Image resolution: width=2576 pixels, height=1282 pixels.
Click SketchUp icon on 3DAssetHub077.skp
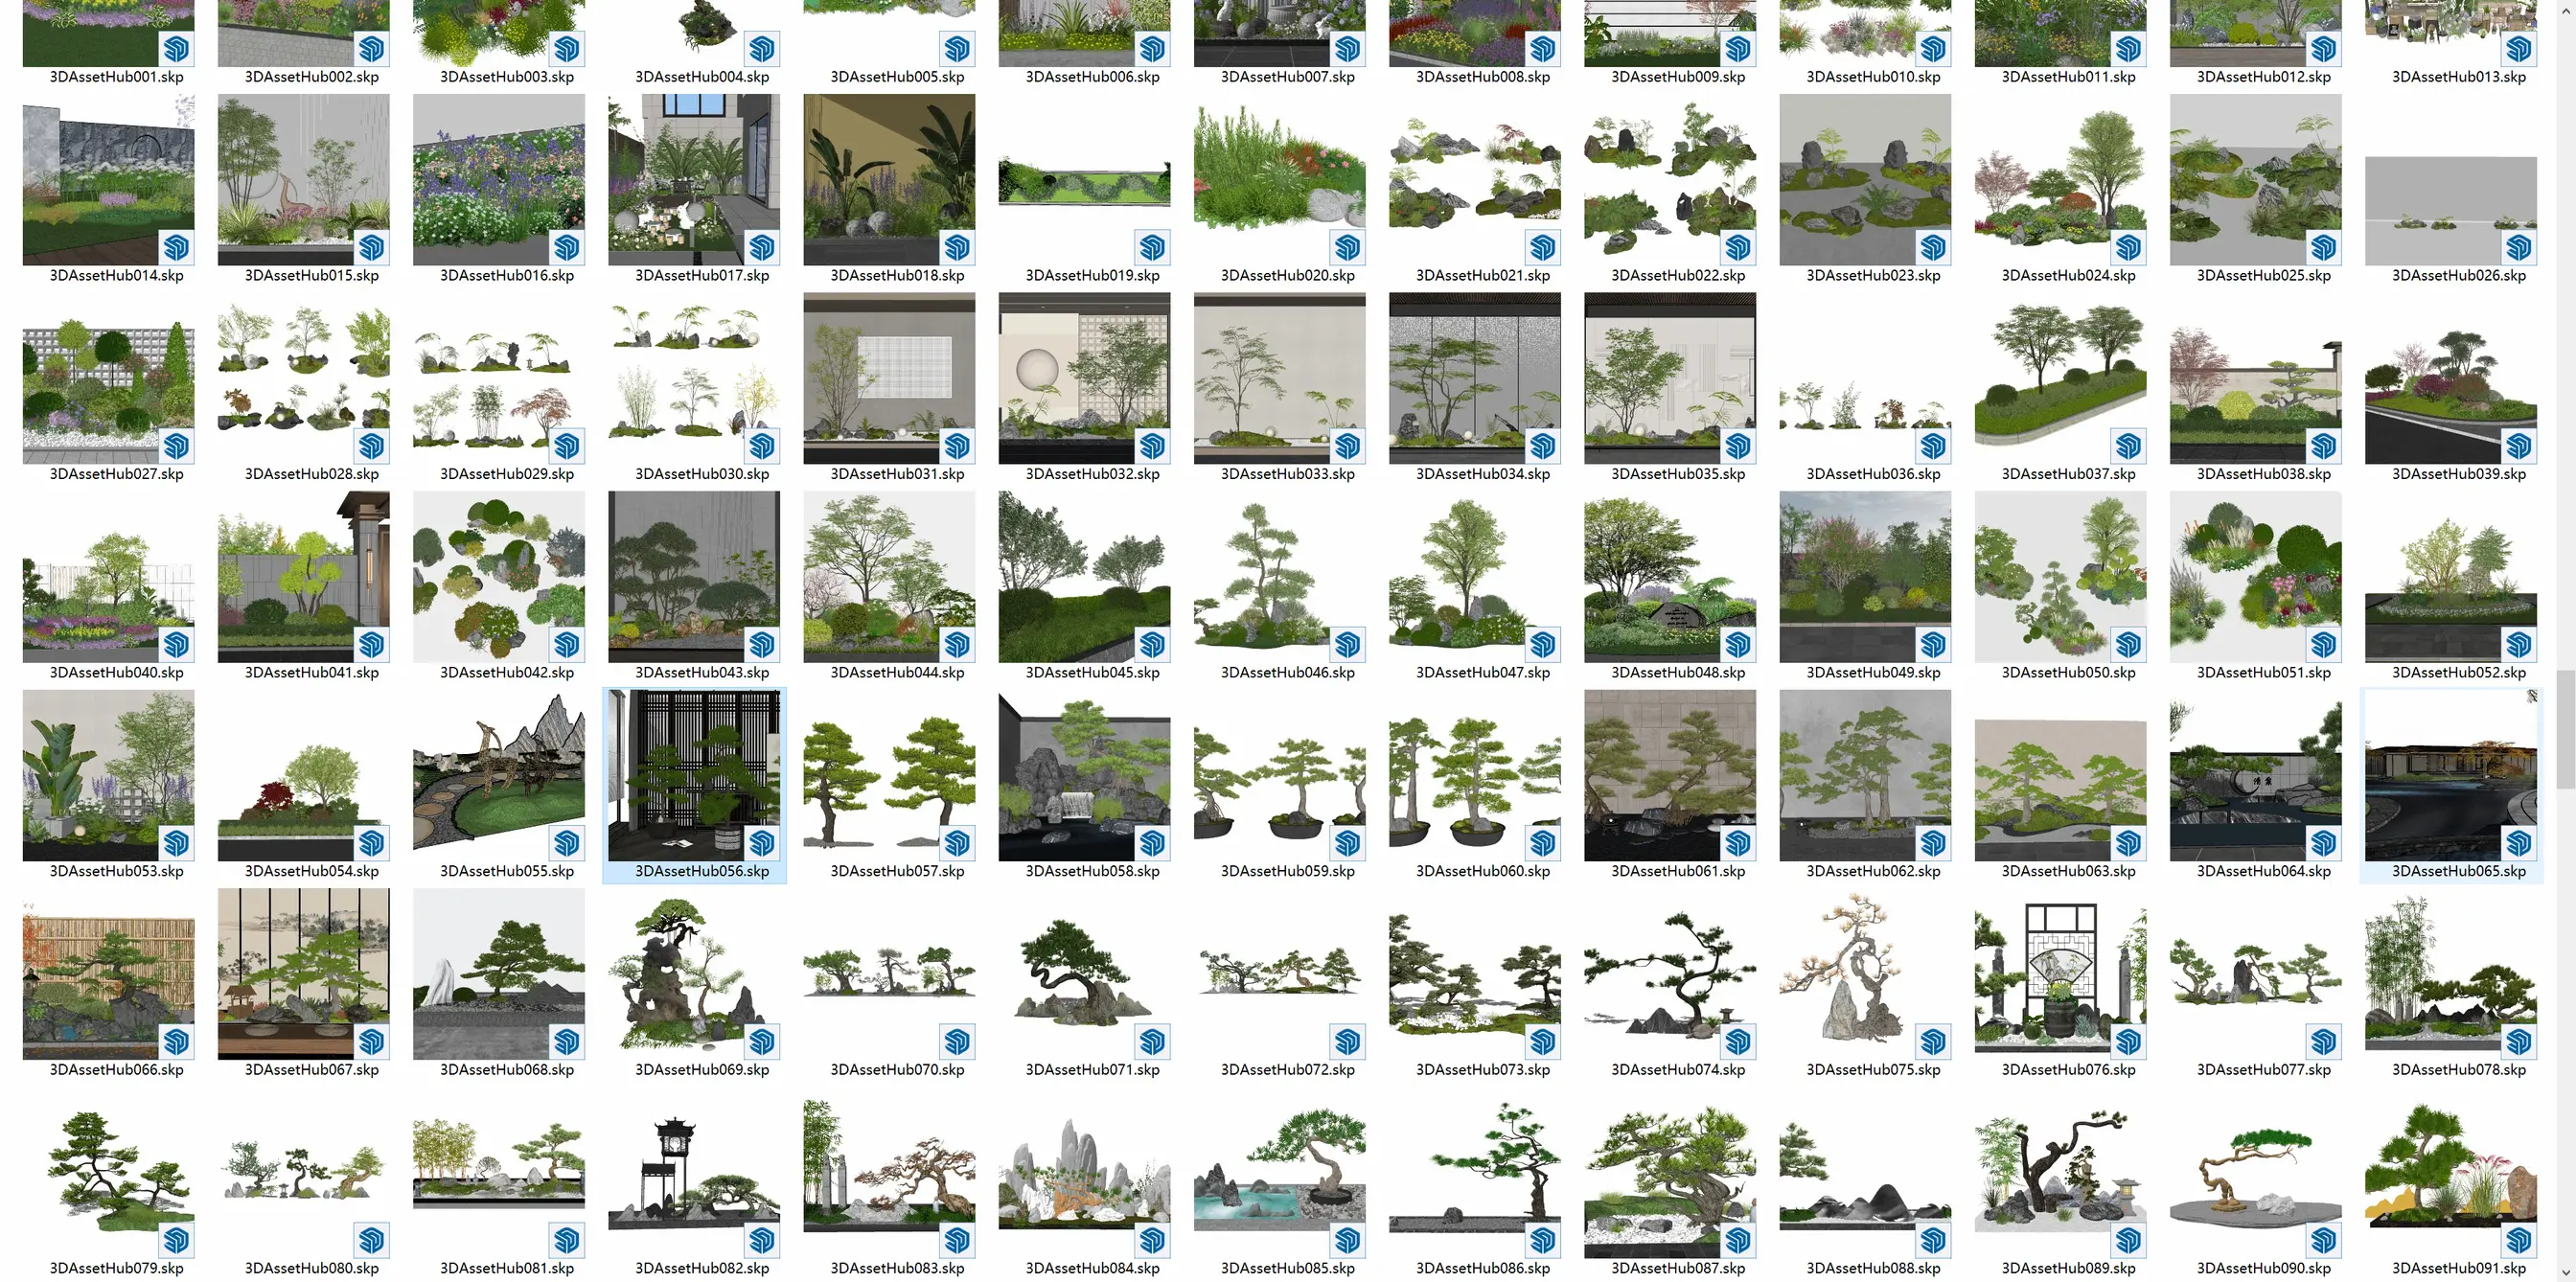2323,1042
